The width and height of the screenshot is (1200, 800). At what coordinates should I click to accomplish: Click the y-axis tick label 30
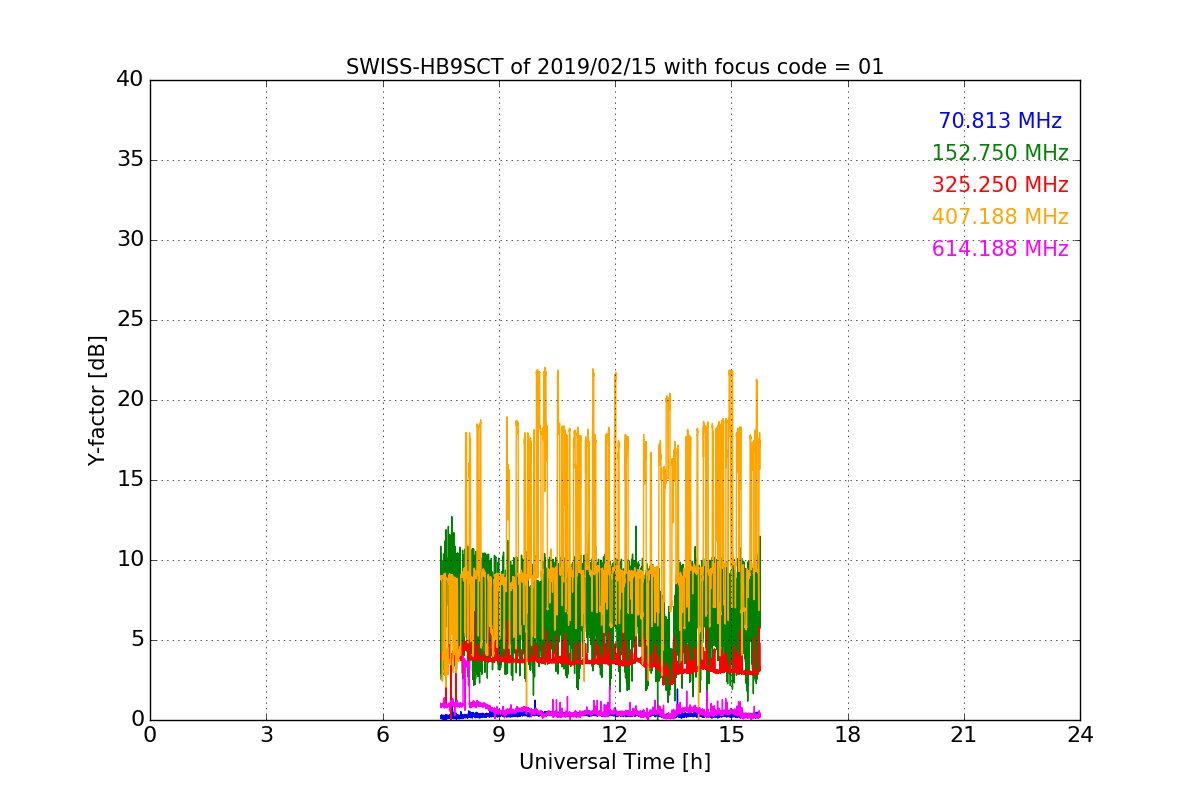point(130,240)
